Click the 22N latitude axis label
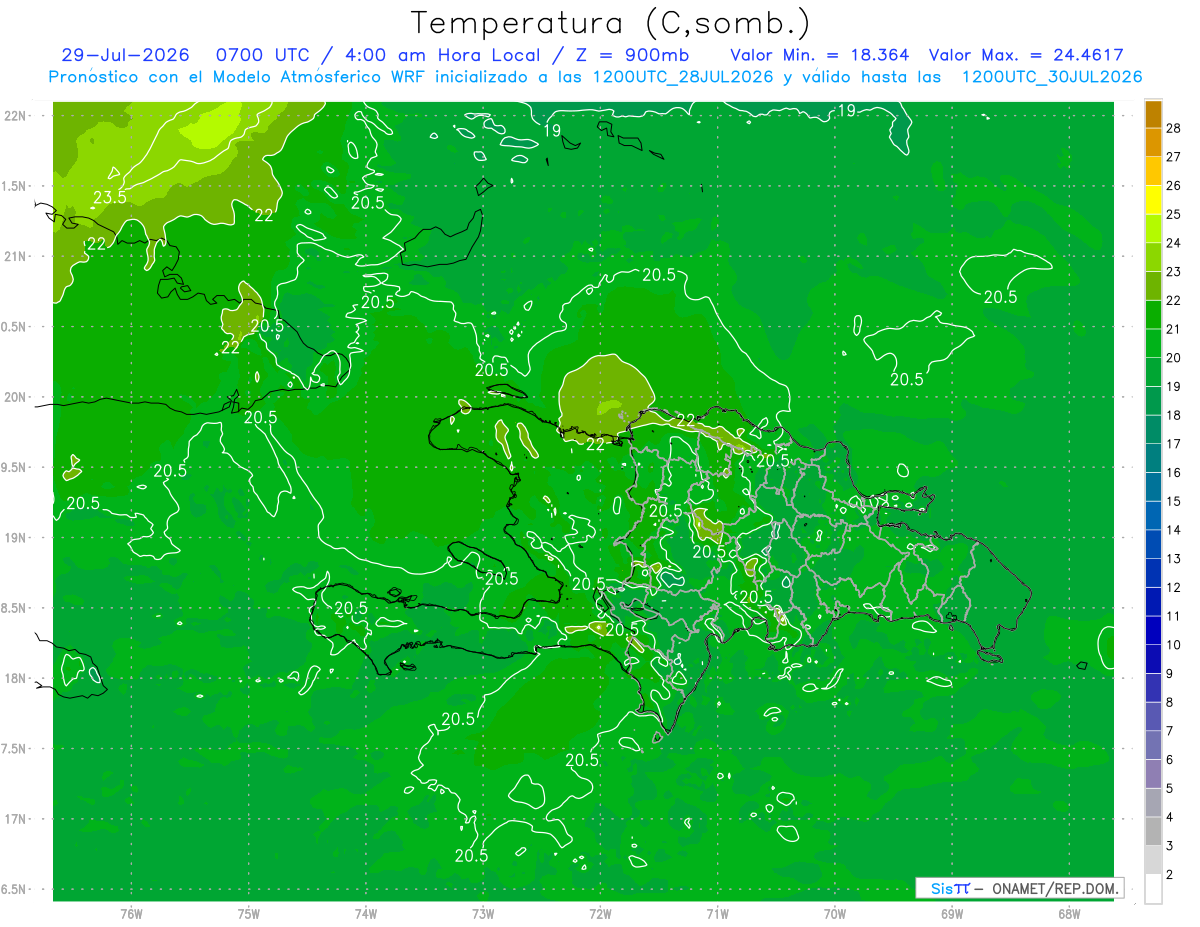This screenshot has height=927, width=1200. [x=14, y=115]
